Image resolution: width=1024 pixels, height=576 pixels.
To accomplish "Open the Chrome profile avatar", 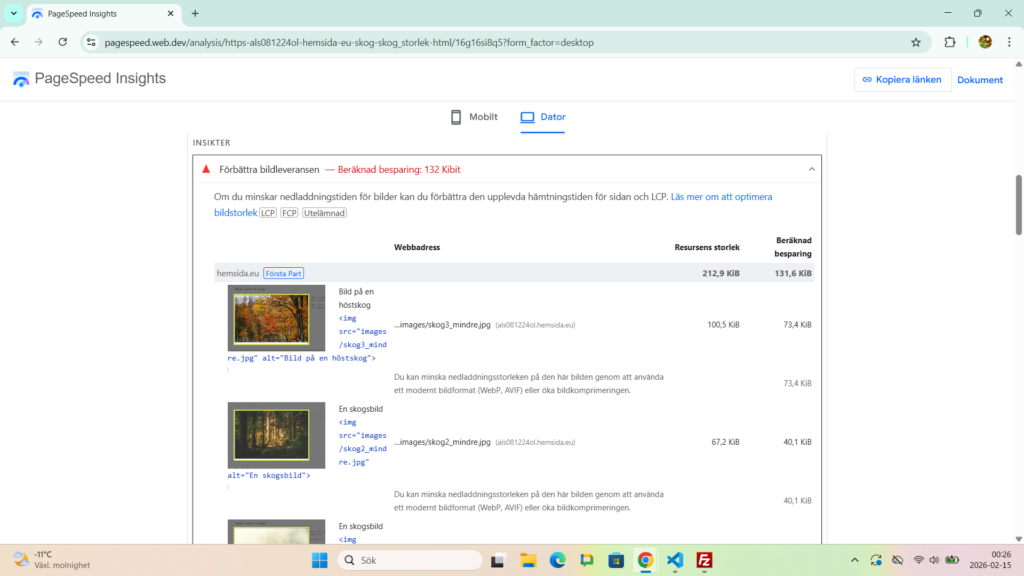I will pyautogui.click(x=985, y=42).
